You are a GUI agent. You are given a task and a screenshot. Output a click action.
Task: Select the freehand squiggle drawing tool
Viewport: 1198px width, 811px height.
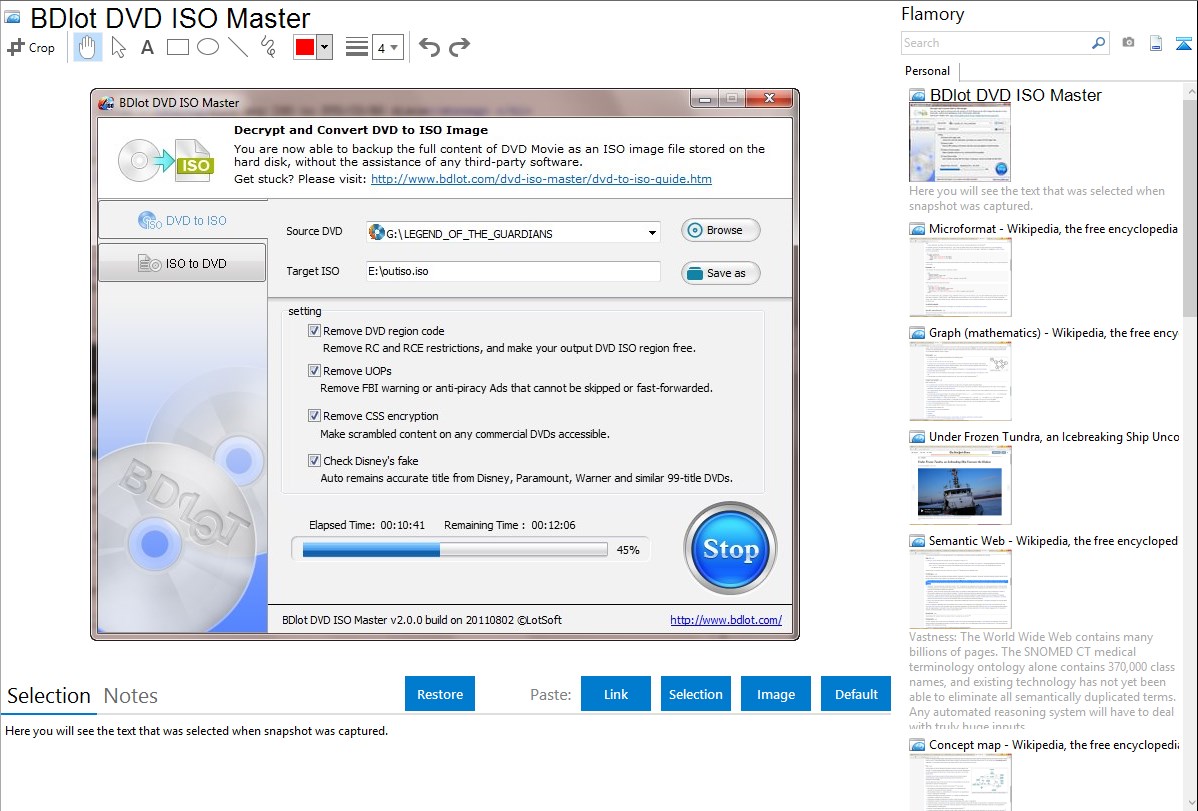(267, 47)
